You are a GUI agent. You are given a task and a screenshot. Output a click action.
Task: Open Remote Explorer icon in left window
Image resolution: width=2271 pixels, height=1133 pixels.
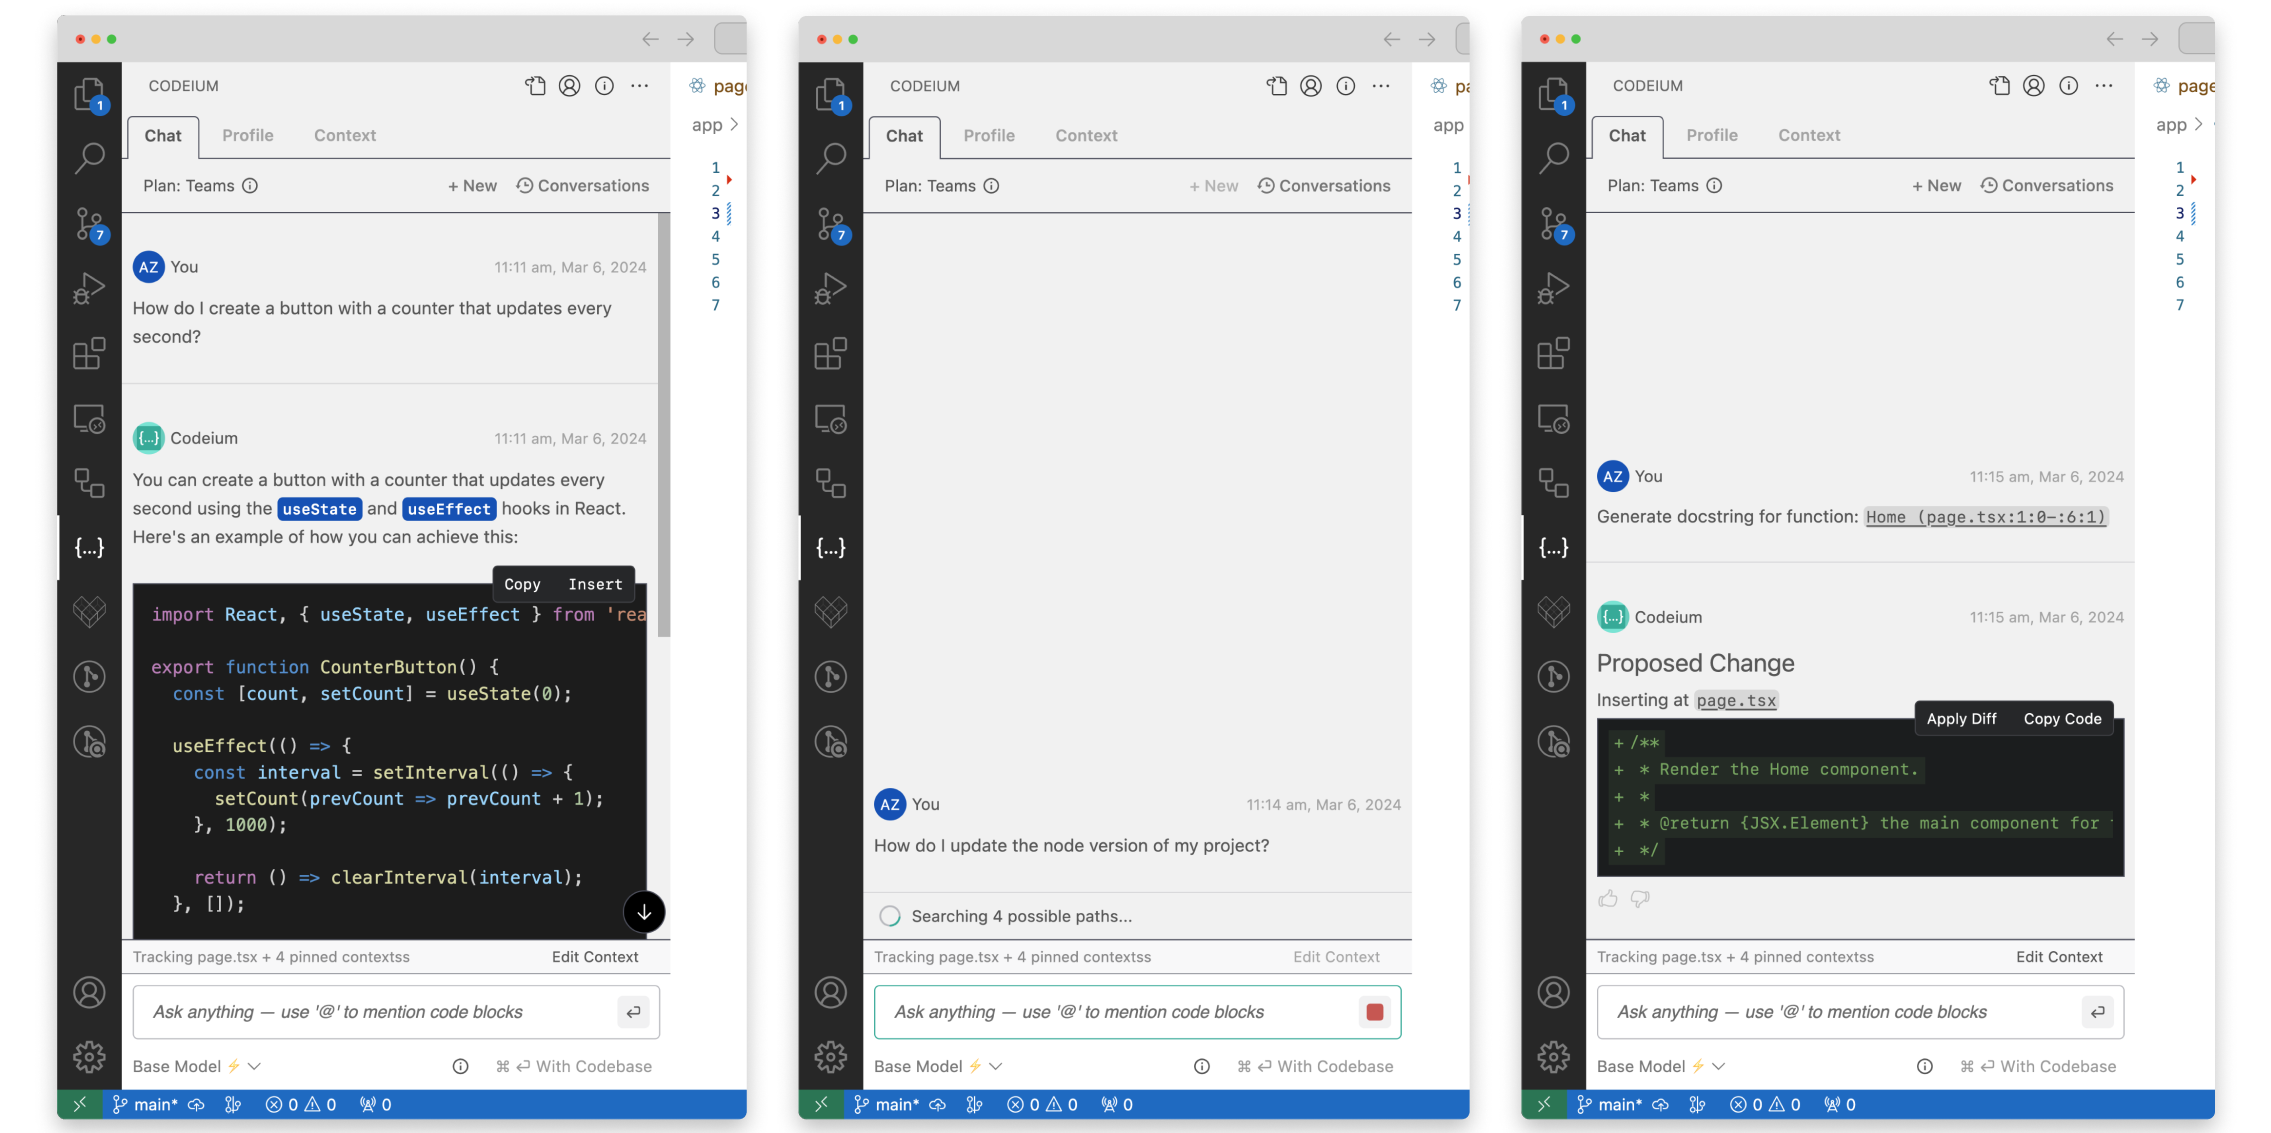[x=90, y=418]
